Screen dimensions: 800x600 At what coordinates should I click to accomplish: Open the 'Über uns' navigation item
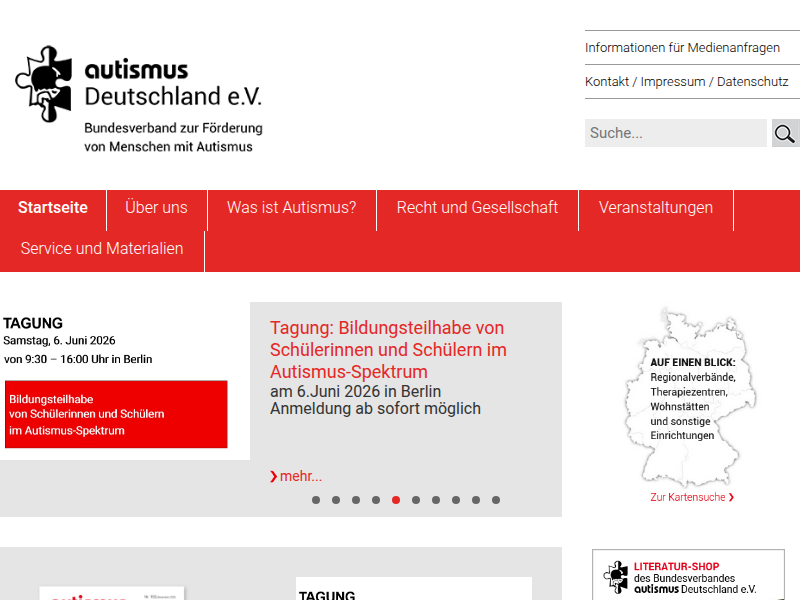[156, 208]
